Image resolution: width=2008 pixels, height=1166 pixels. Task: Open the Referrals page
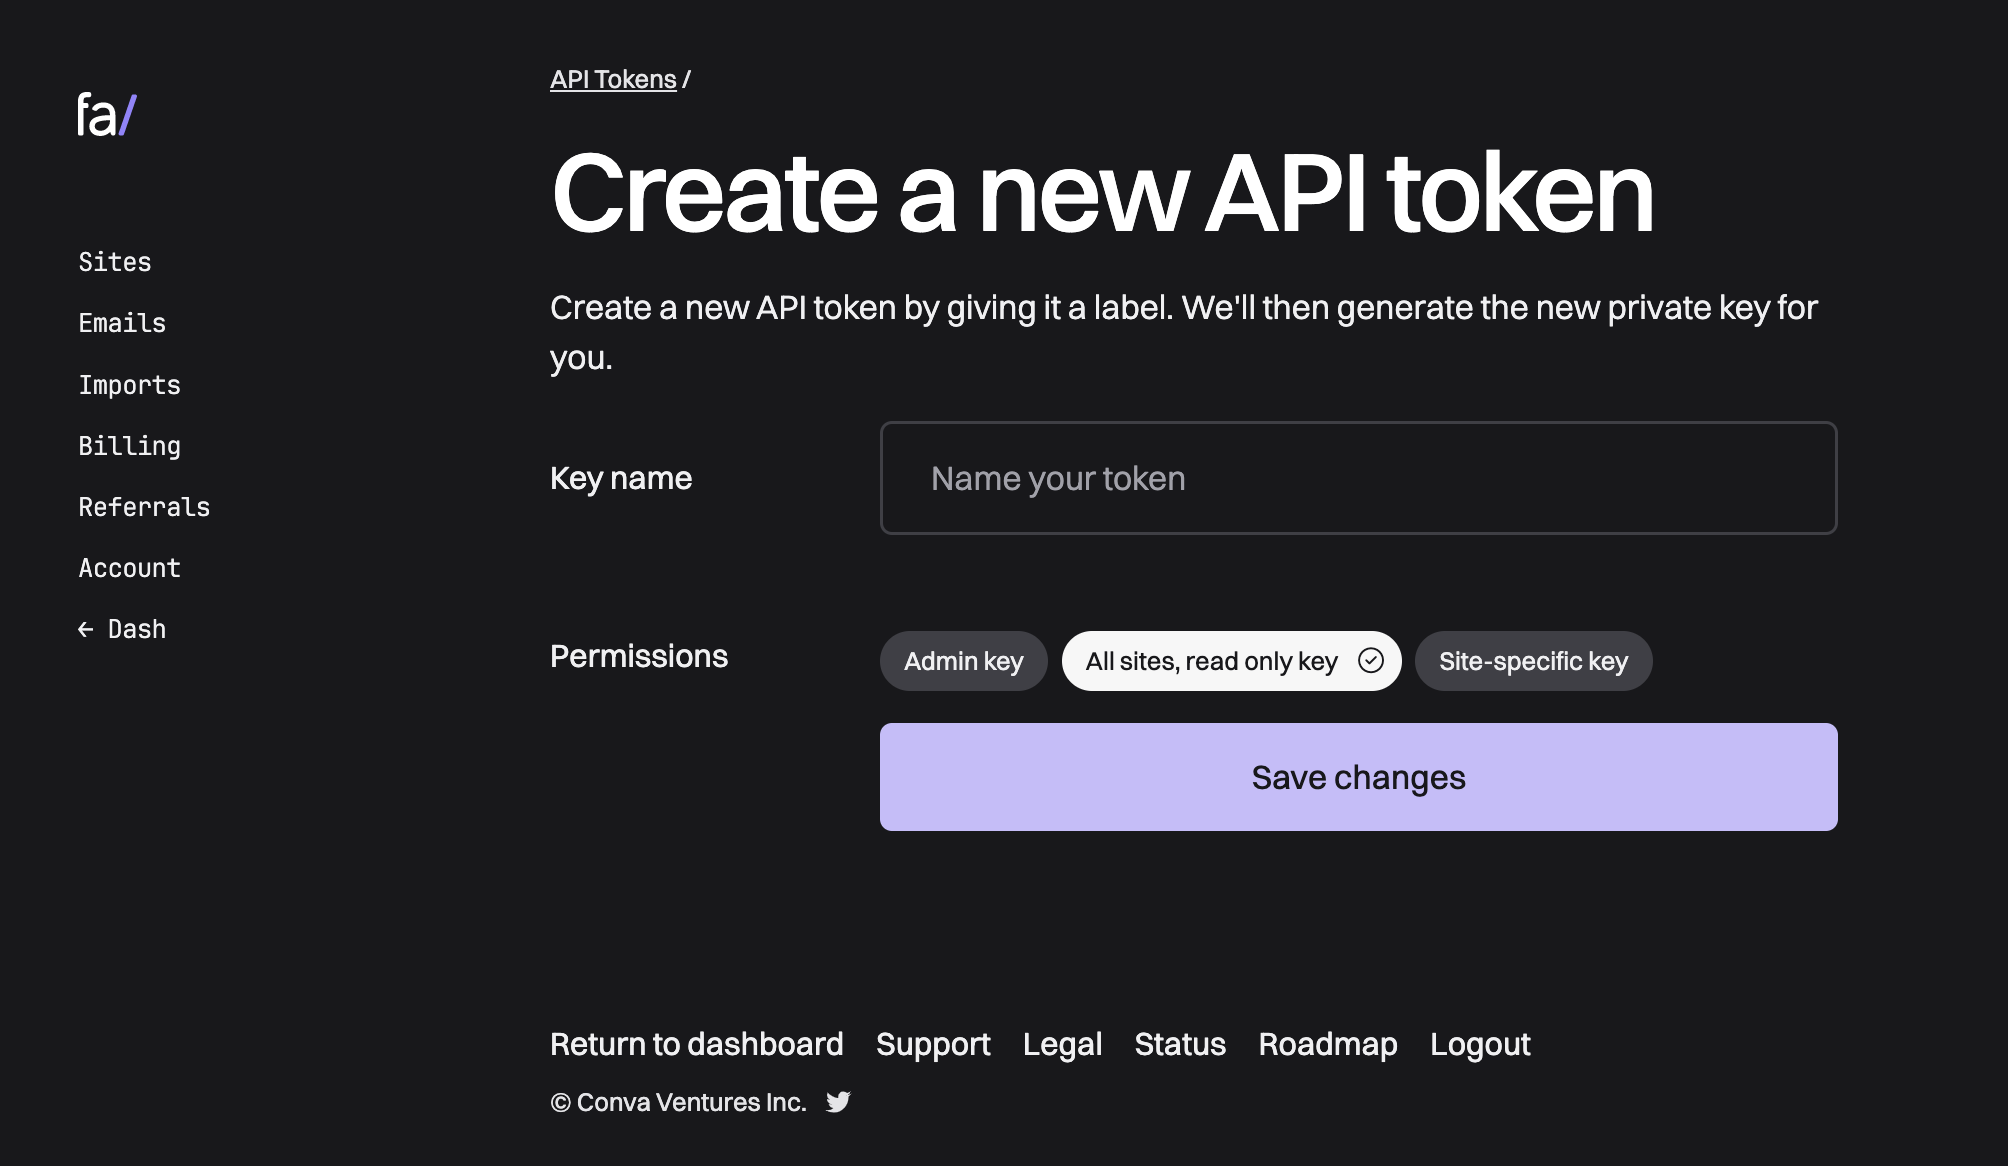144,507
